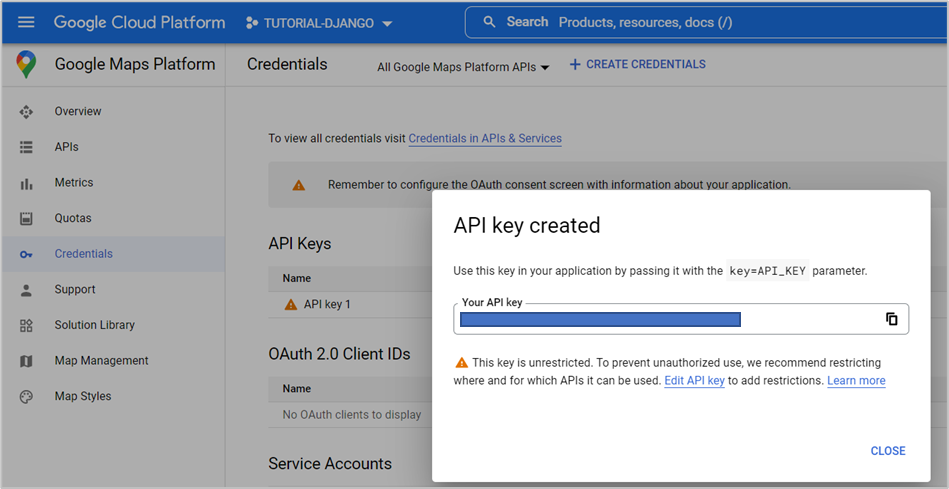
Task: Open API key 1 in the table
Action: [x=327, y=304]
